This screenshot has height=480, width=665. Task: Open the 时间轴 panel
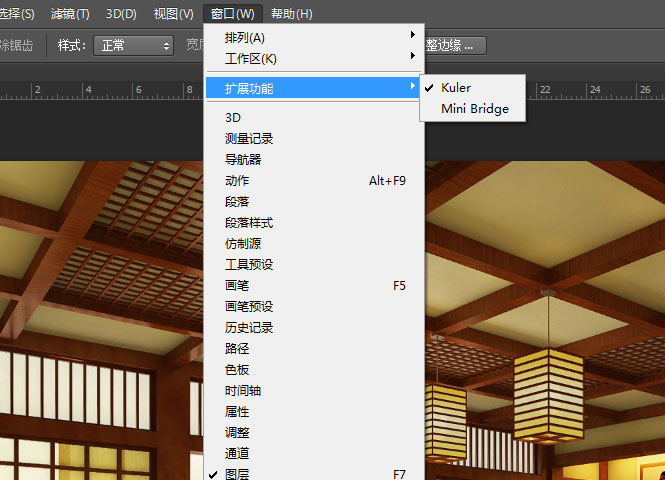click(243, 390)
